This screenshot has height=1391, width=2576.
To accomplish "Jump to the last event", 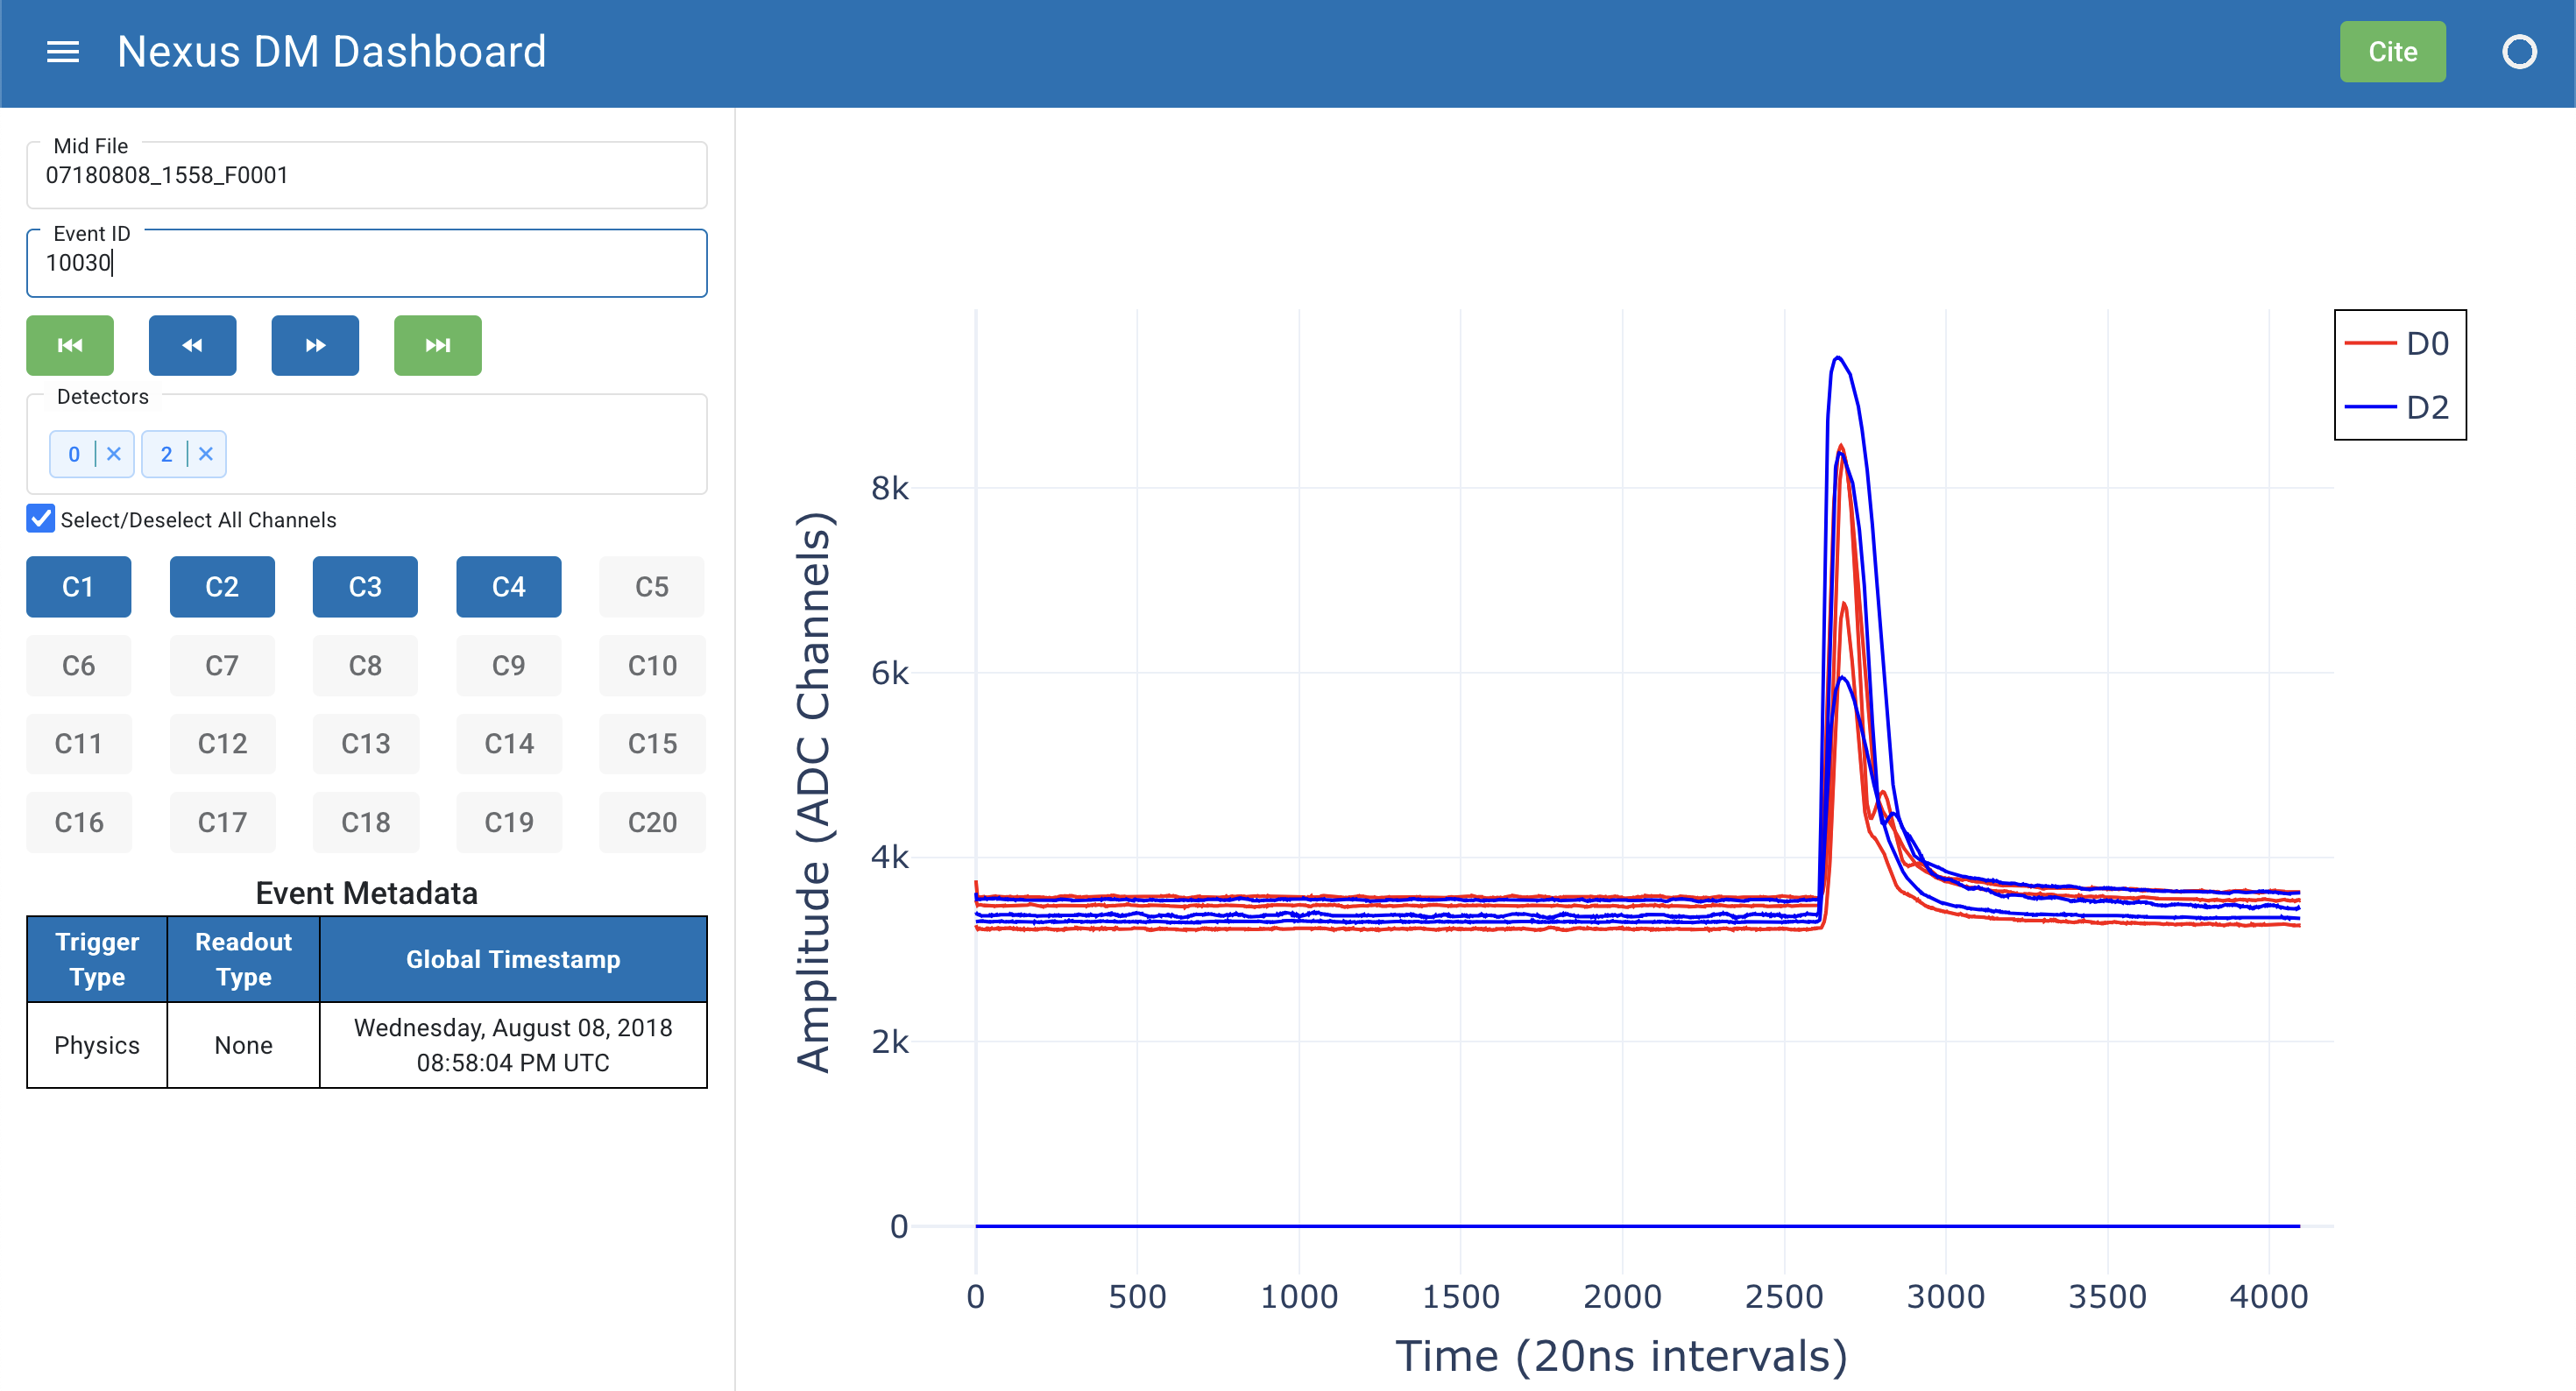I will tap(437, 345).
